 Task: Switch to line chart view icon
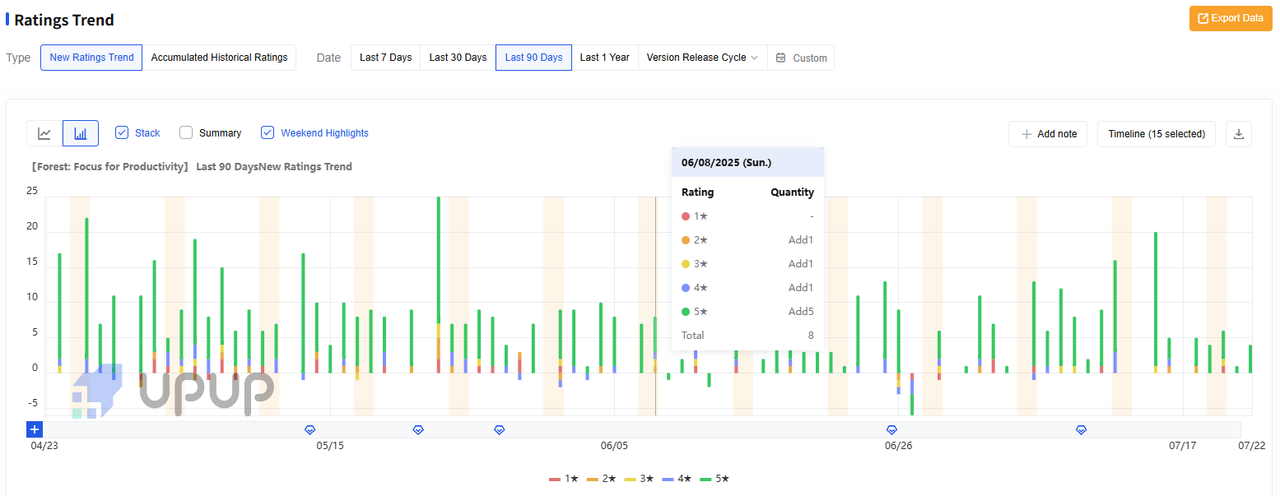pyautogui.click(x=45, y=133)
